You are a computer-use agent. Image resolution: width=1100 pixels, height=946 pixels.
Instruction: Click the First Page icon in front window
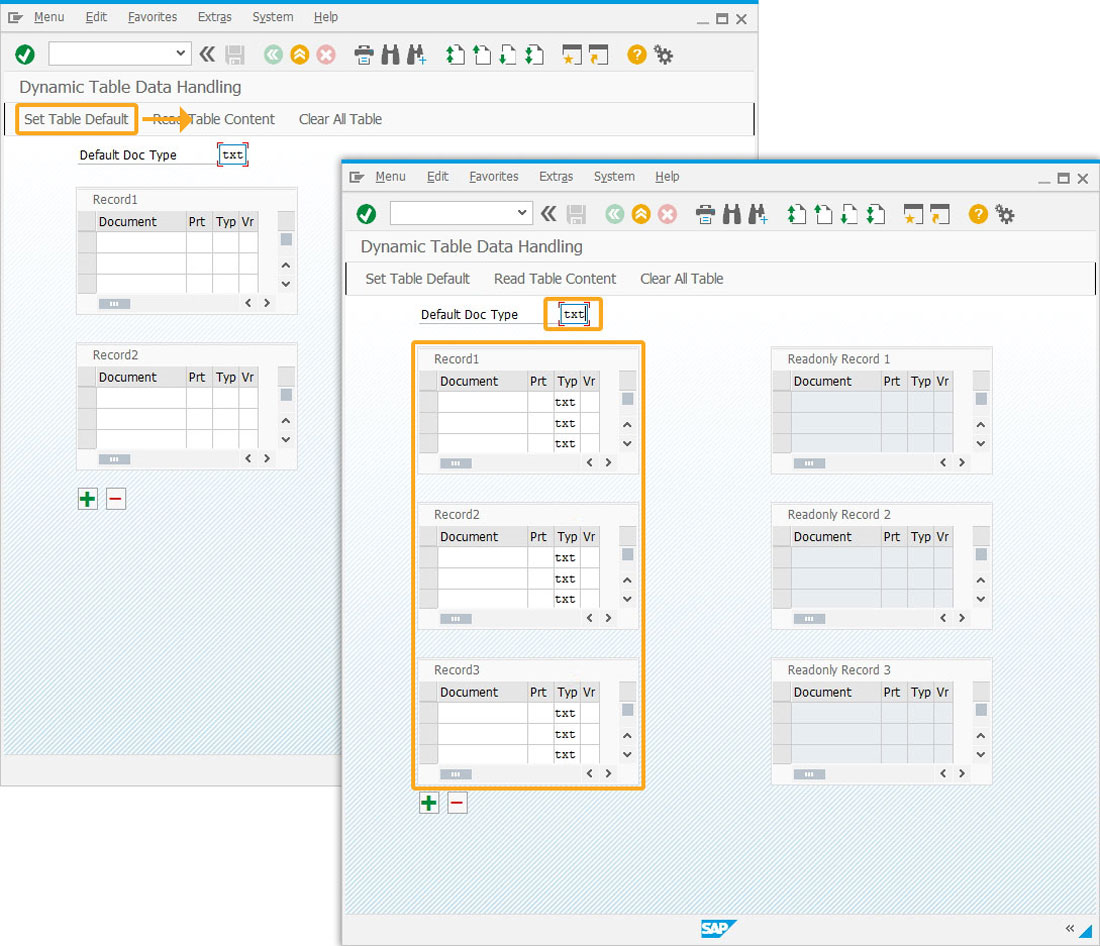[796, 214]
